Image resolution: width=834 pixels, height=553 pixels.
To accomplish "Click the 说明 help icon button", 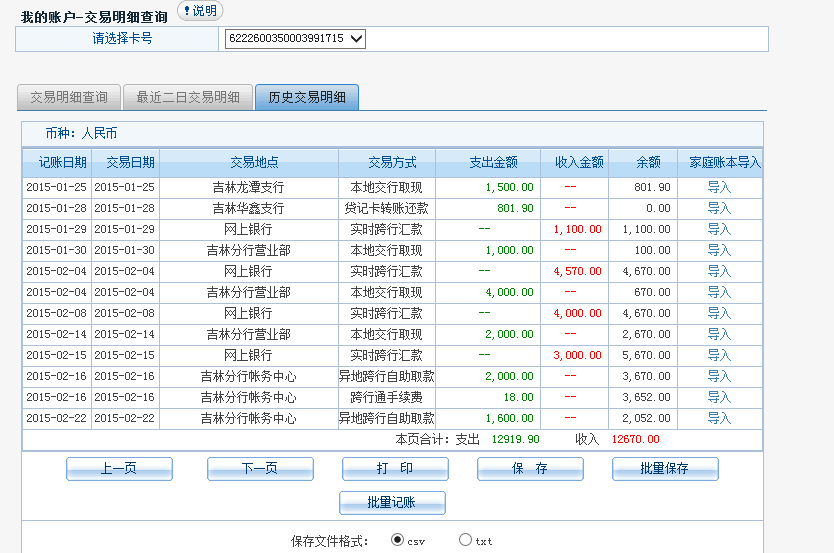I will [x=200, y=10].
